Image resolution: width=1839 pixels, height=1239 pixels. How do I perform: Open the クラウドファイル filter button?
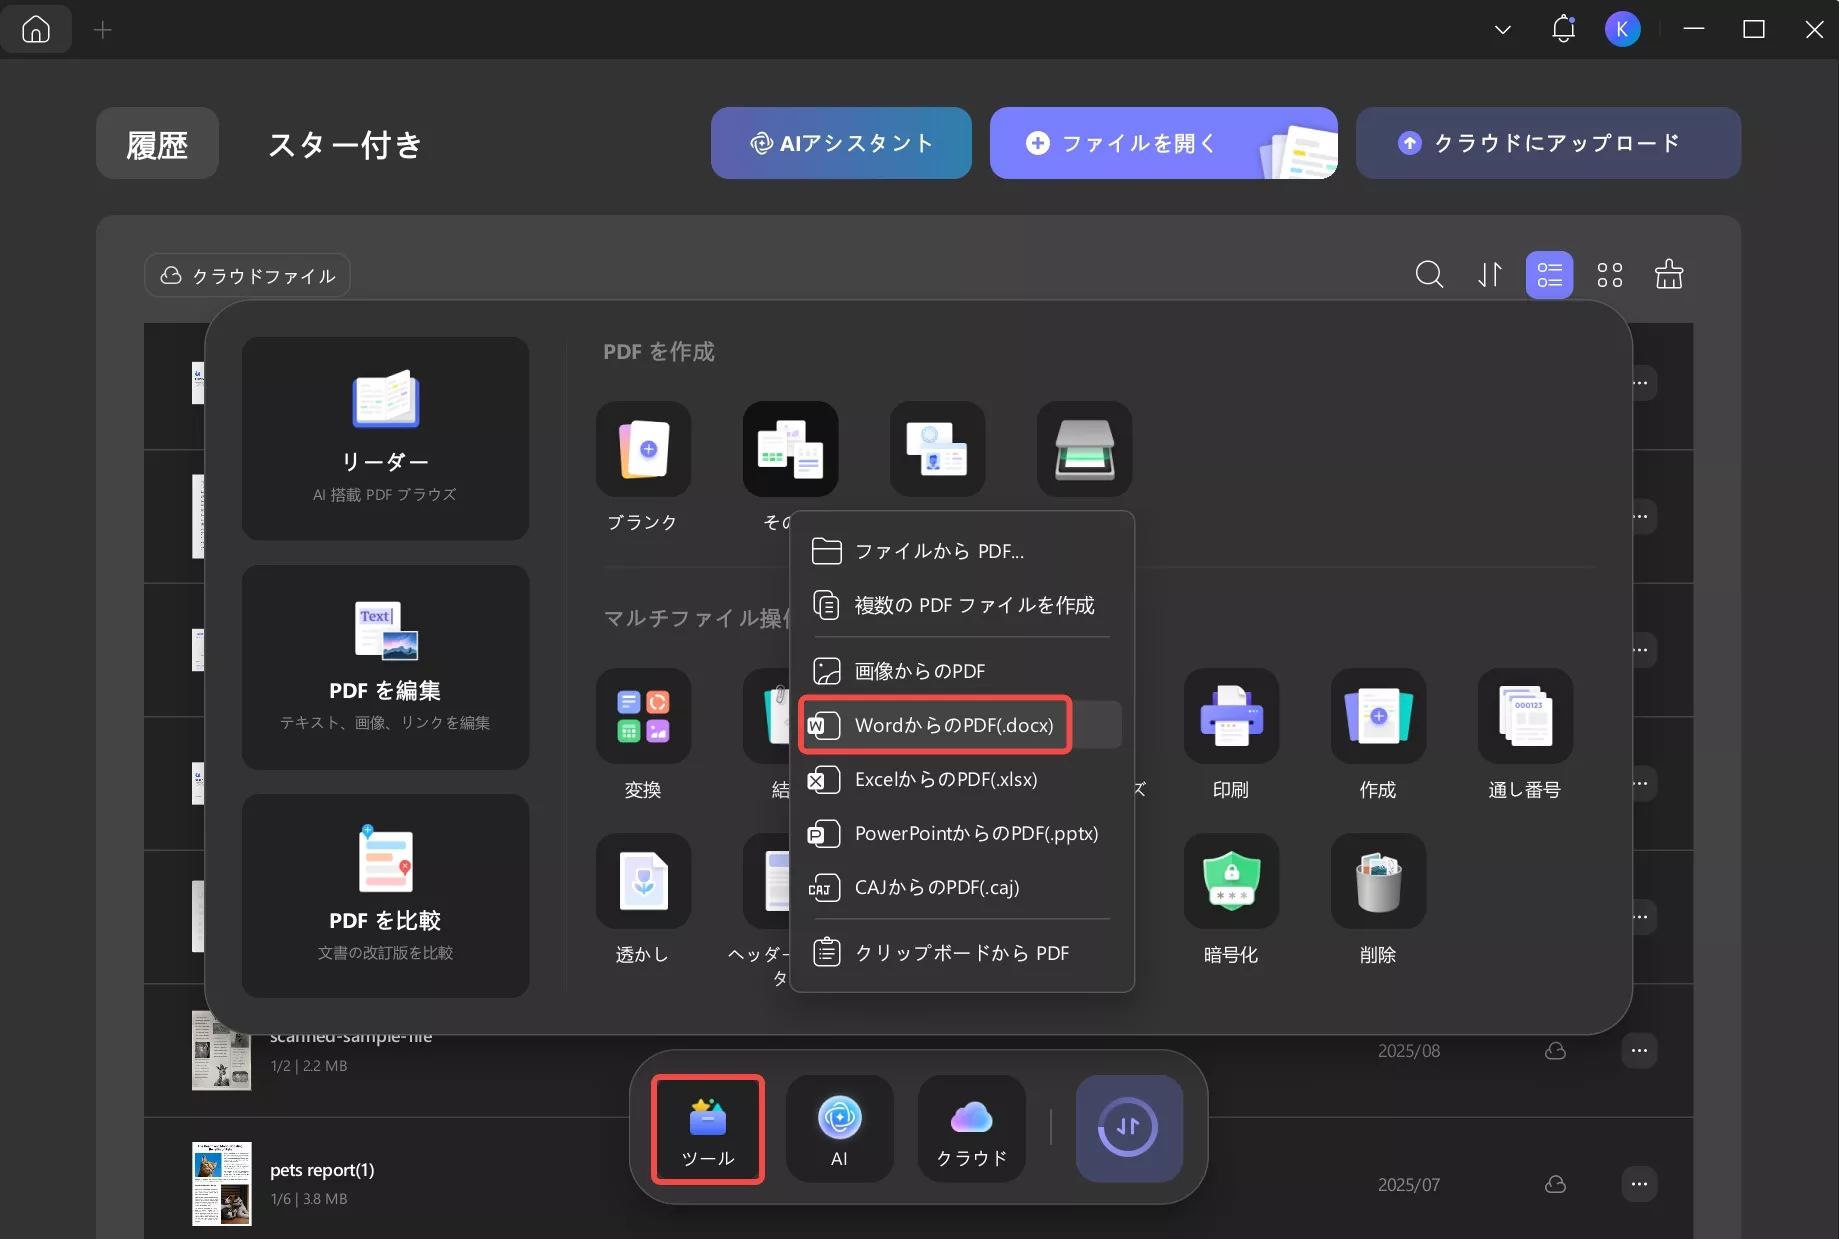click(247, 275)
